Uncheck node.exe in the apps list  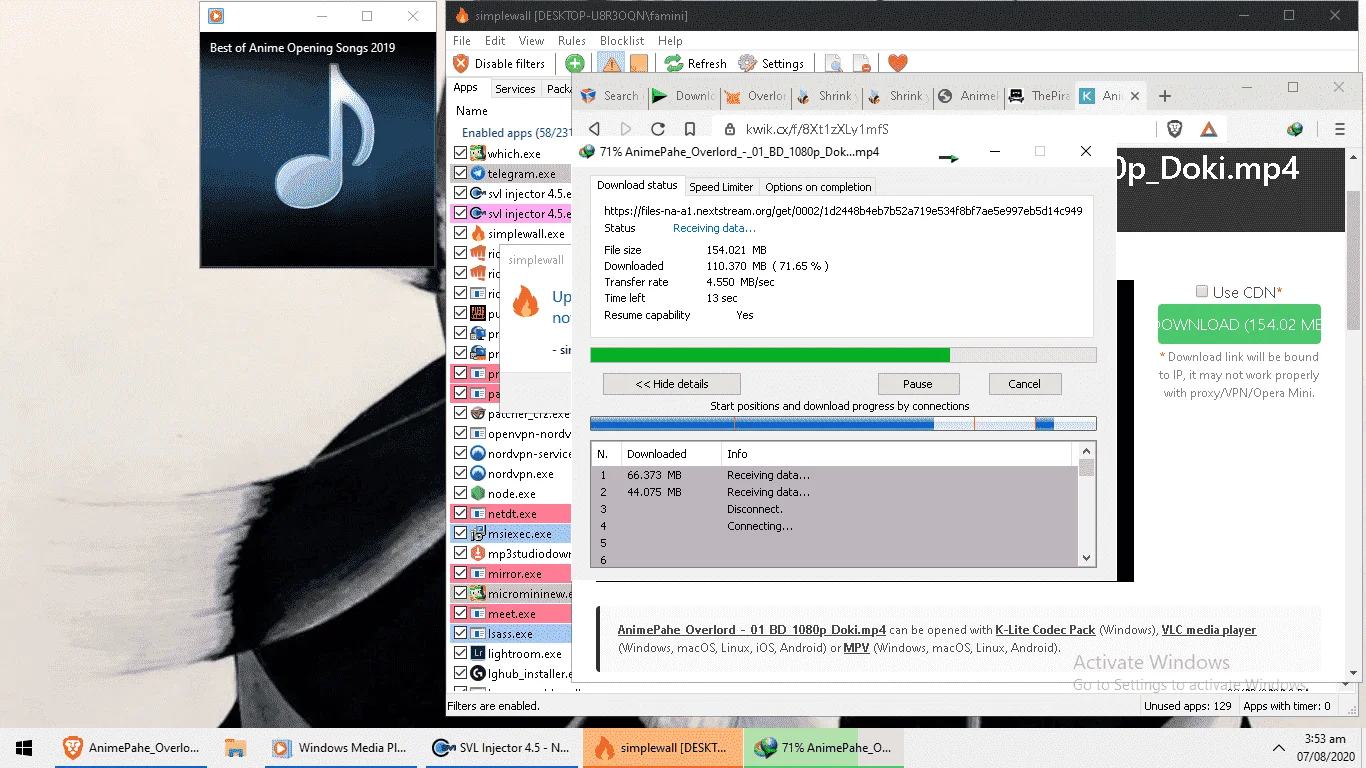(460, 493)
